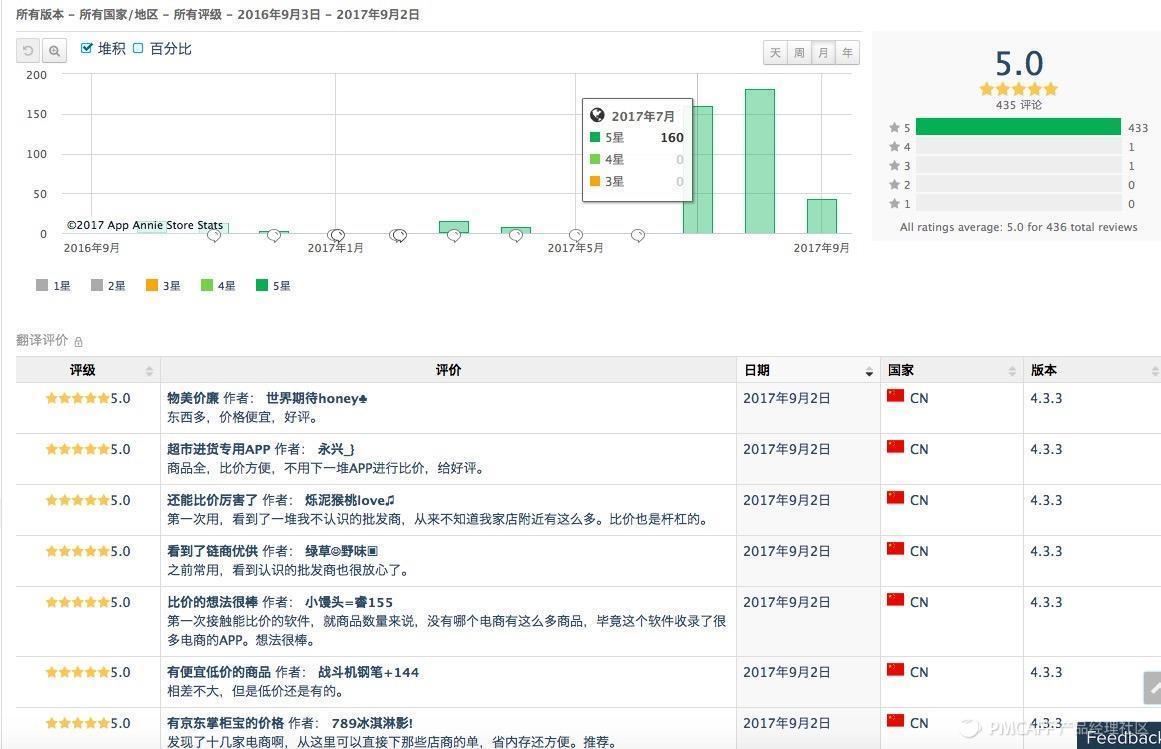Image resolution: width=1161 pixels, height=749 pixels.
Task: Select the 月 monthly view
Action: click(x=823, y=53)
